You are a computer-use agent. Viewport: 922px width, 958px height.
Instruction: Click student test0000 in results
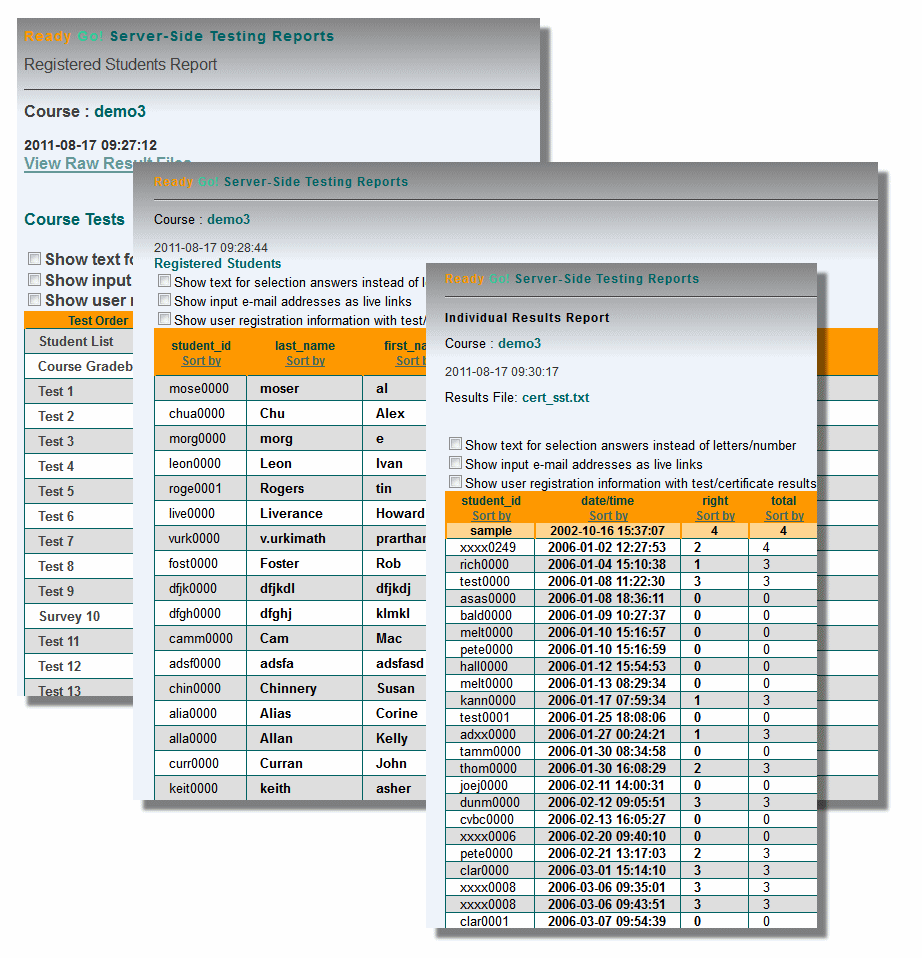coord(485,582)
